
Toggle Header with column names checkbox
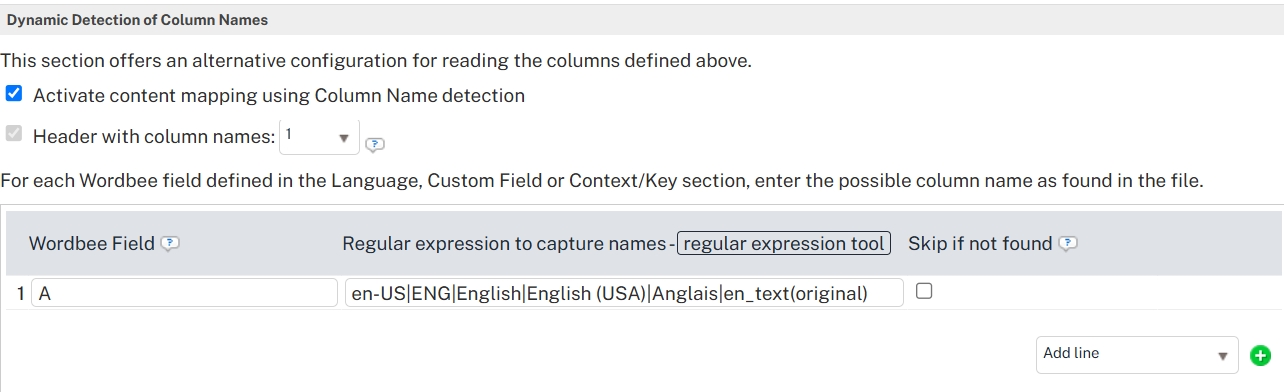point(14,134)
